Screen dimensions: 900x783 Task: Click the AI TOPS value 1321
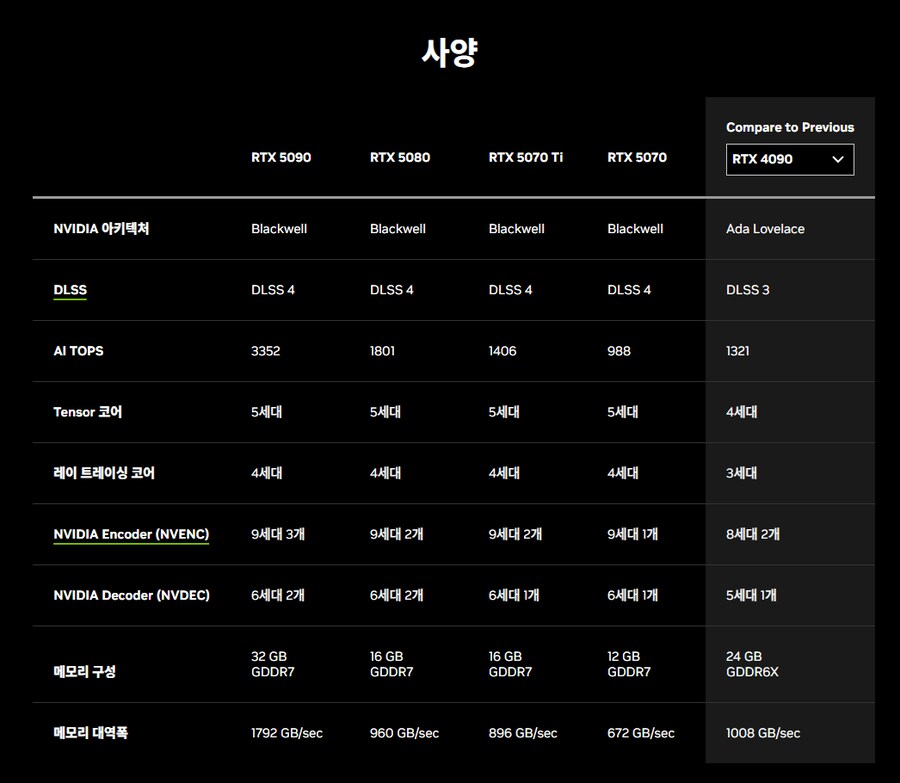click(738, 351)
